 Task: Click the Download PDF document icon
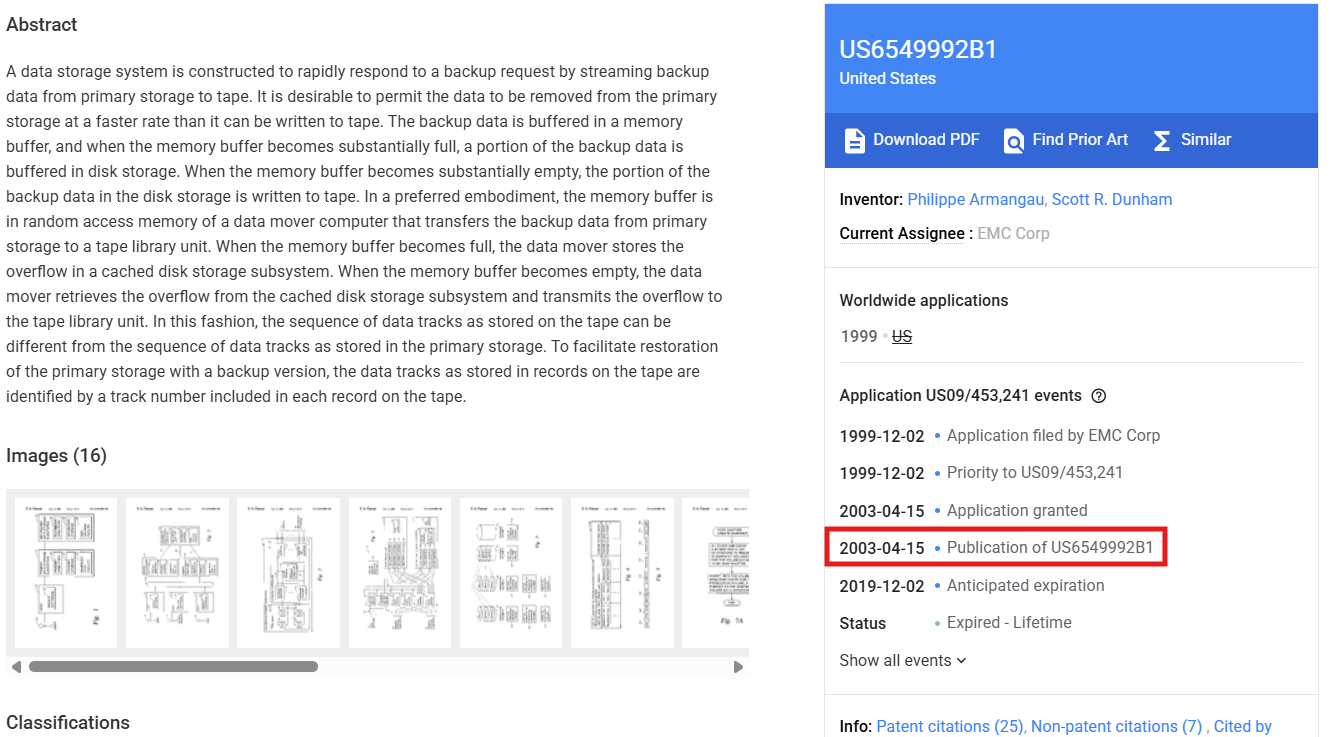[x=854, y=140]
